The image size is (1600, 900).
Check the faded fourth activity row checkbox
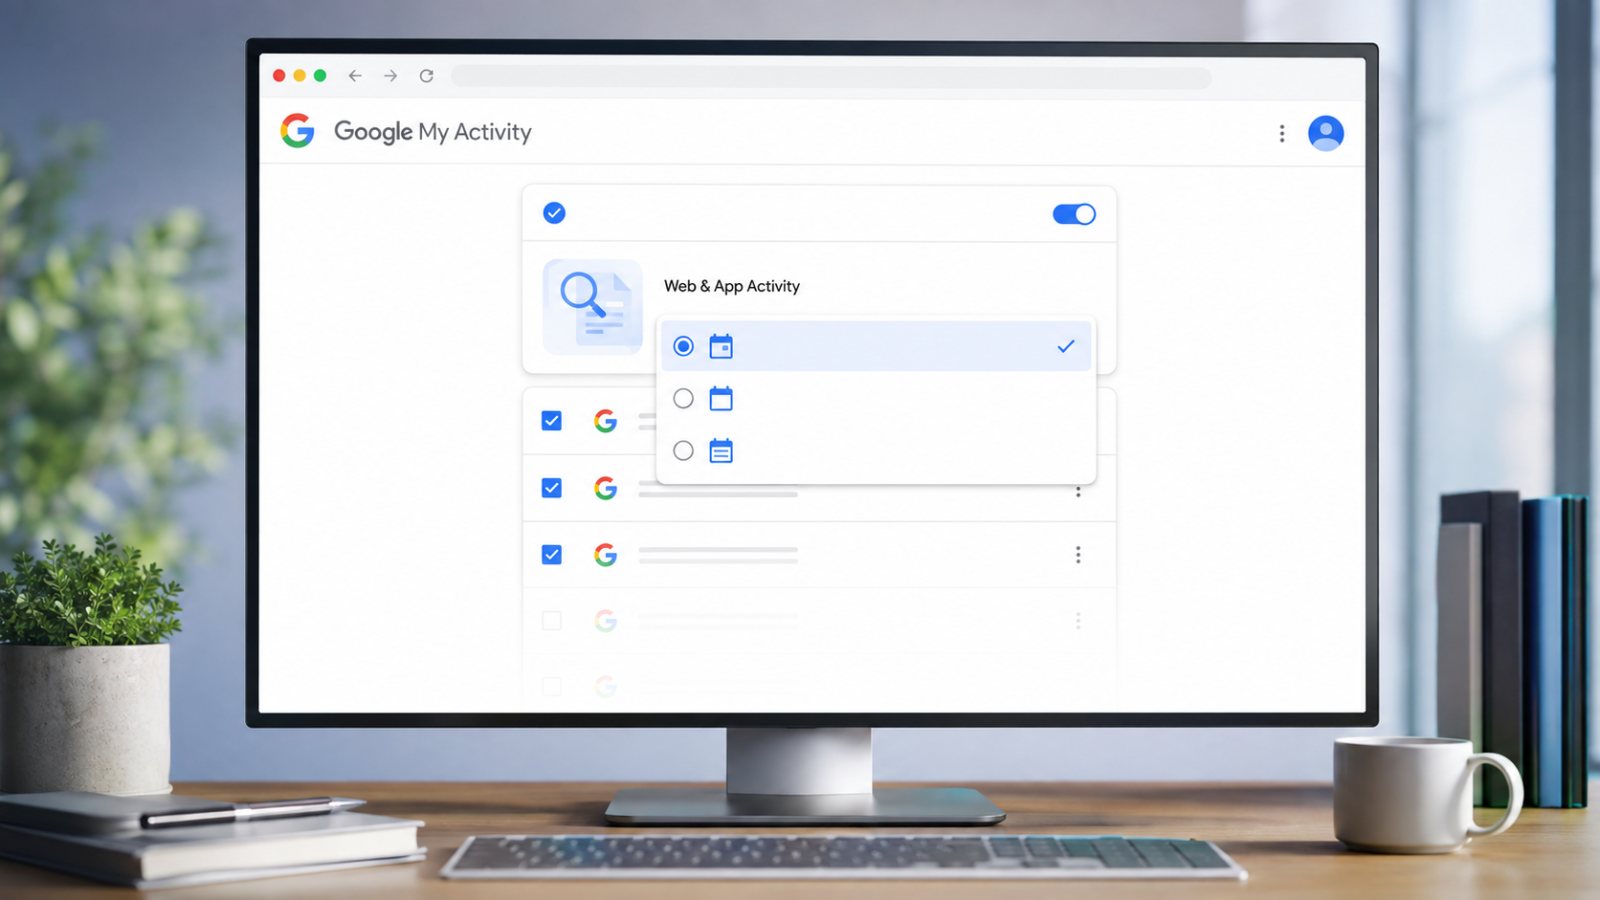pos(551,621)
